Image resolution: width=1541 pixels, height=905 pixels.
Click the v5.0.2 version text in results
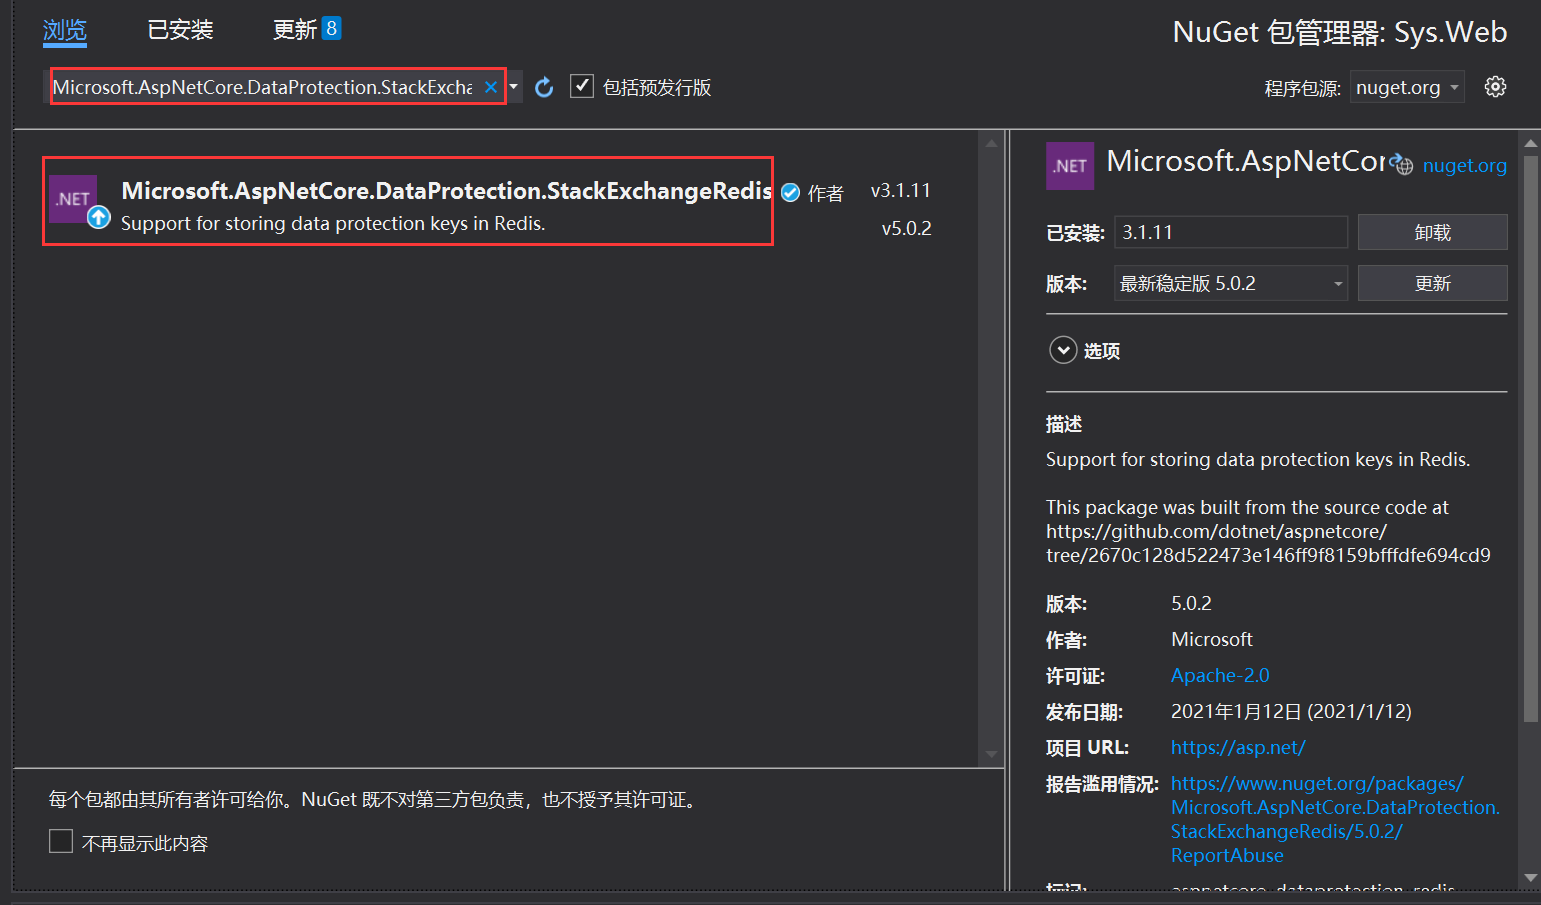[x=906, y=228]
